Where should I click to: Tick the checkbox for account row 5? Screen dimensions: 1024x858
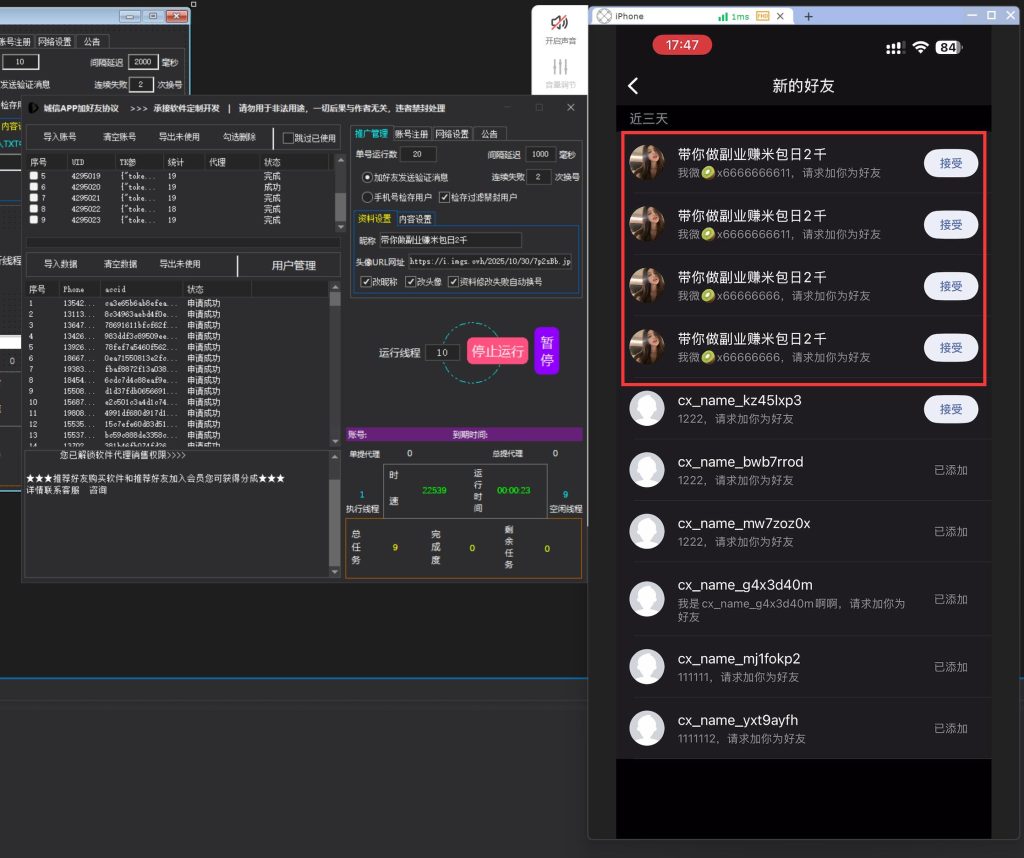coord(34,176)
